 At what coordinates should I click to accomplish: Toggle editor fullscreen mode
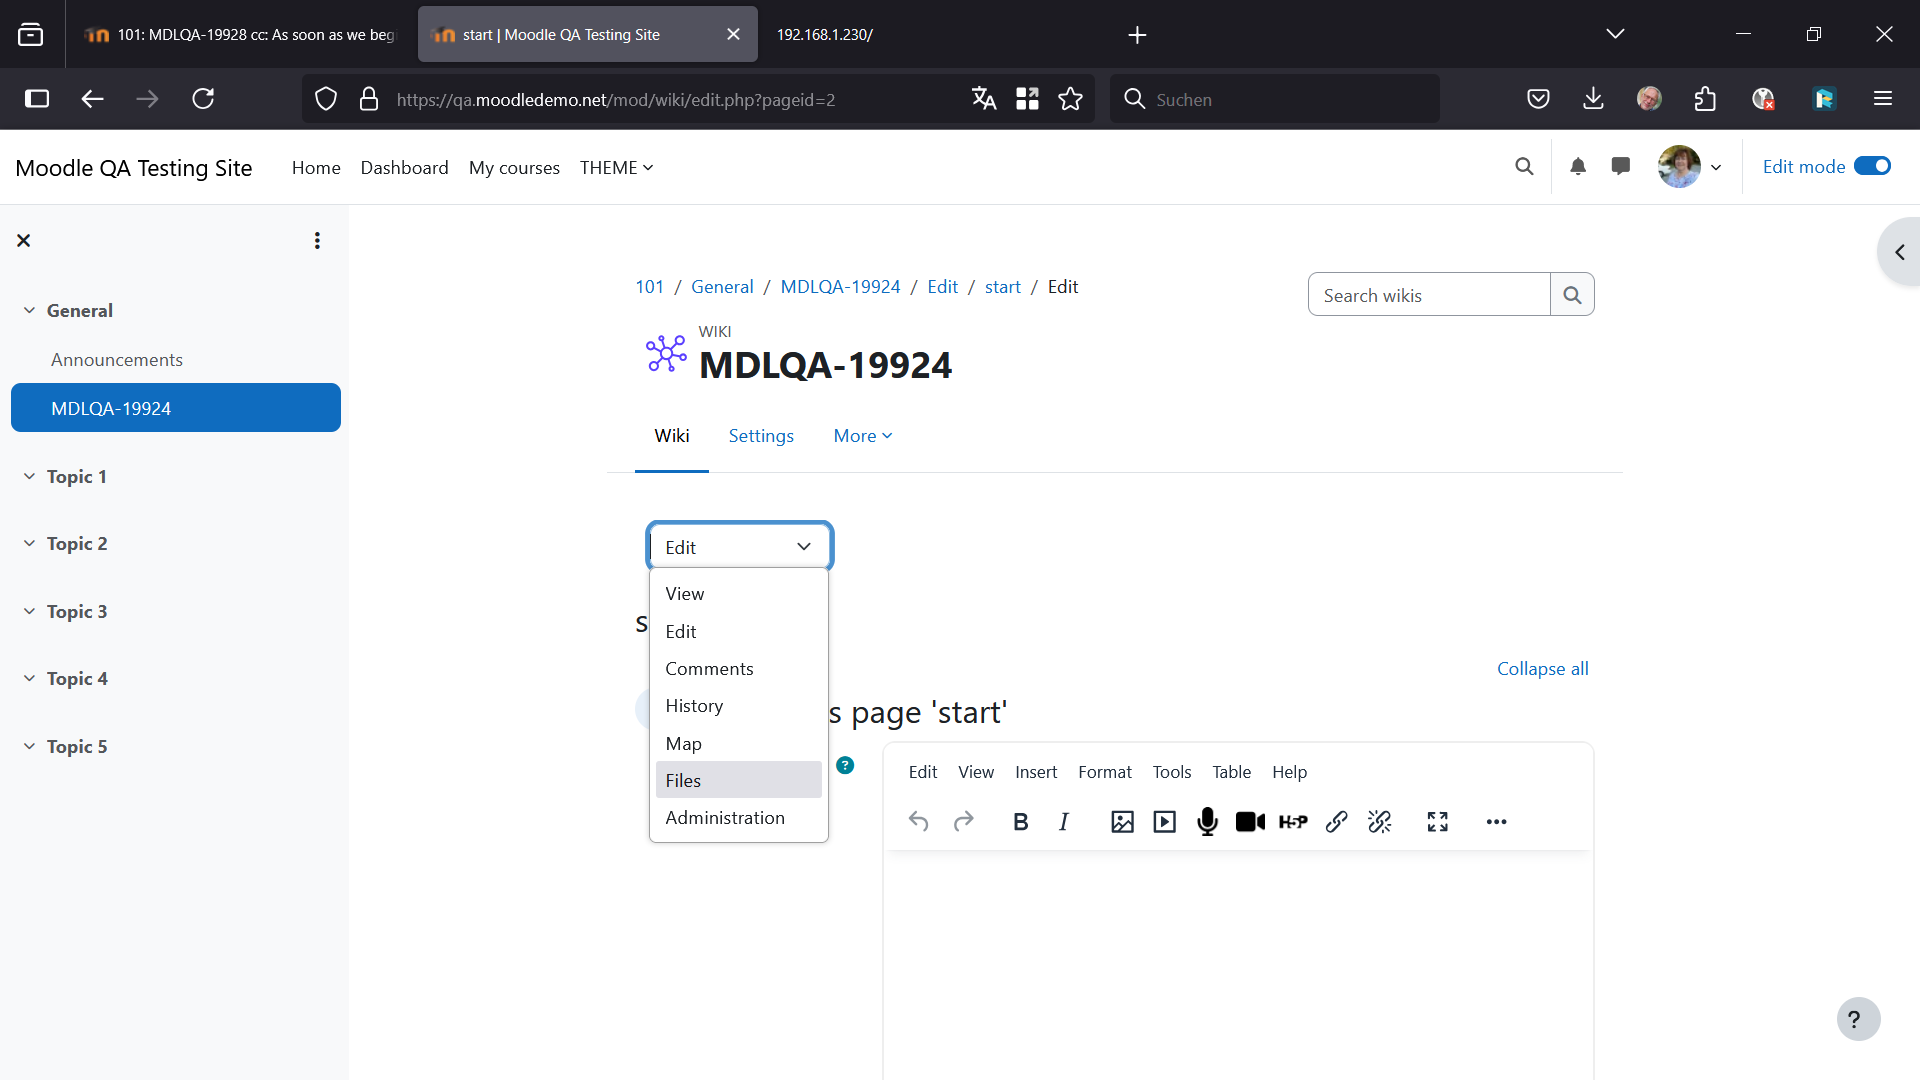1438,822
